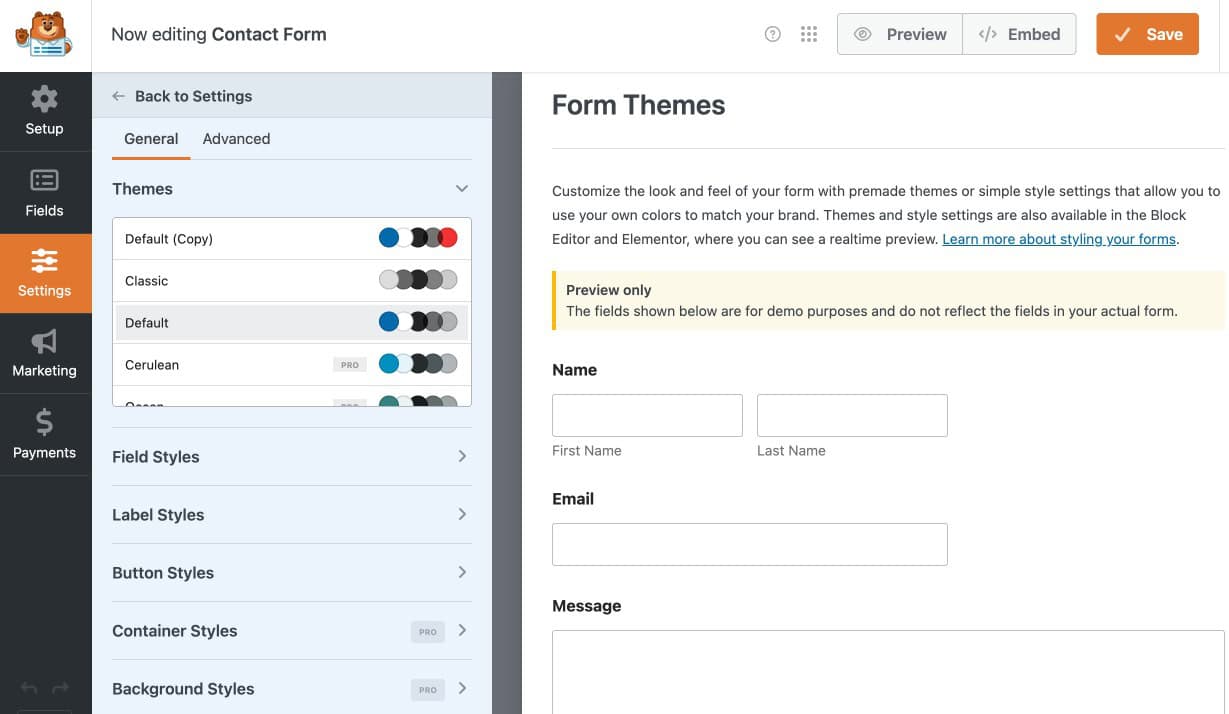
Task: Open the help question mark icon
Action: point(772,34)
